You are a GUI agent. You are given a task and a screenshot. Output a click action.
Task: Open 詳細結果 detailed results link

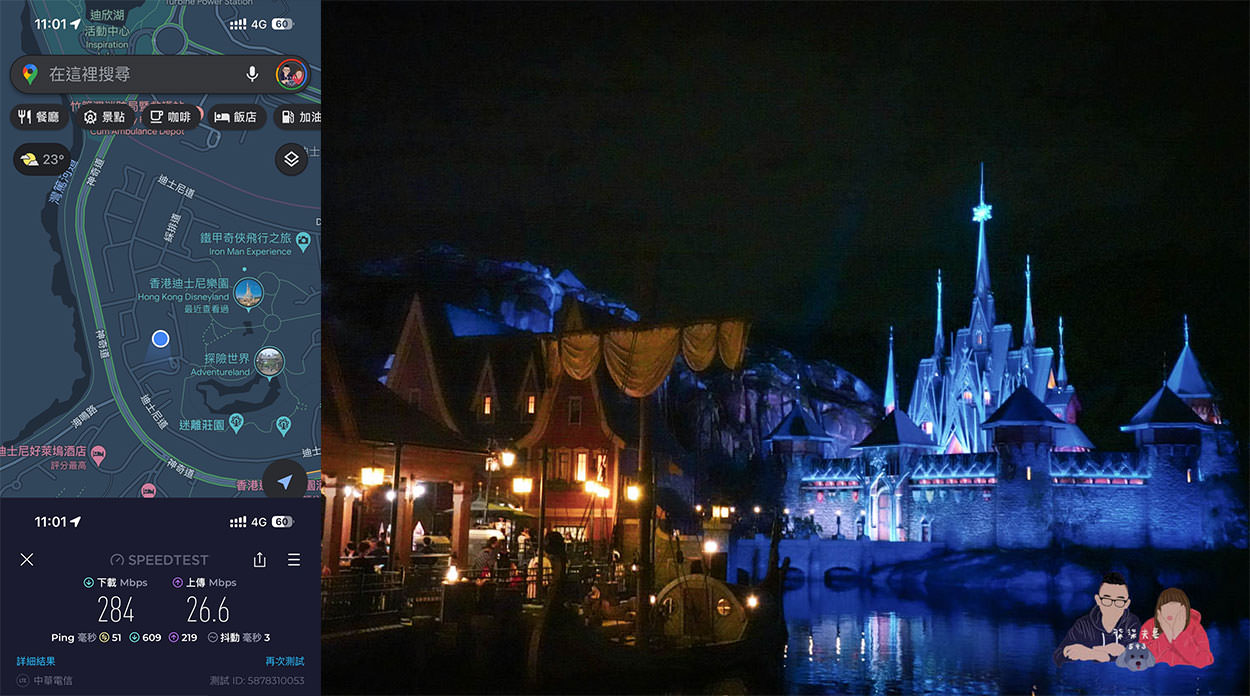coord(36,661)
